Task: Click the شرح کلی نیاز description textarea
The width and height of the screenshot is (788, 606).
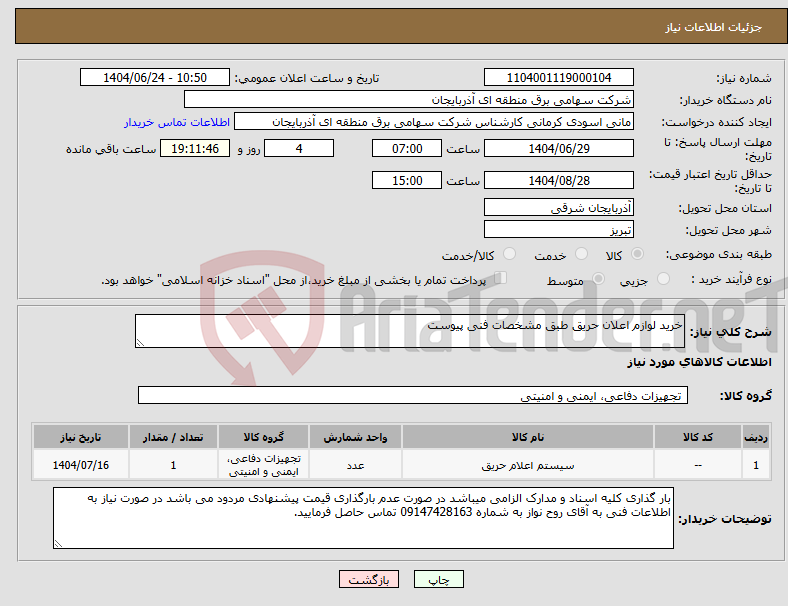Action: tap(410, 331)
